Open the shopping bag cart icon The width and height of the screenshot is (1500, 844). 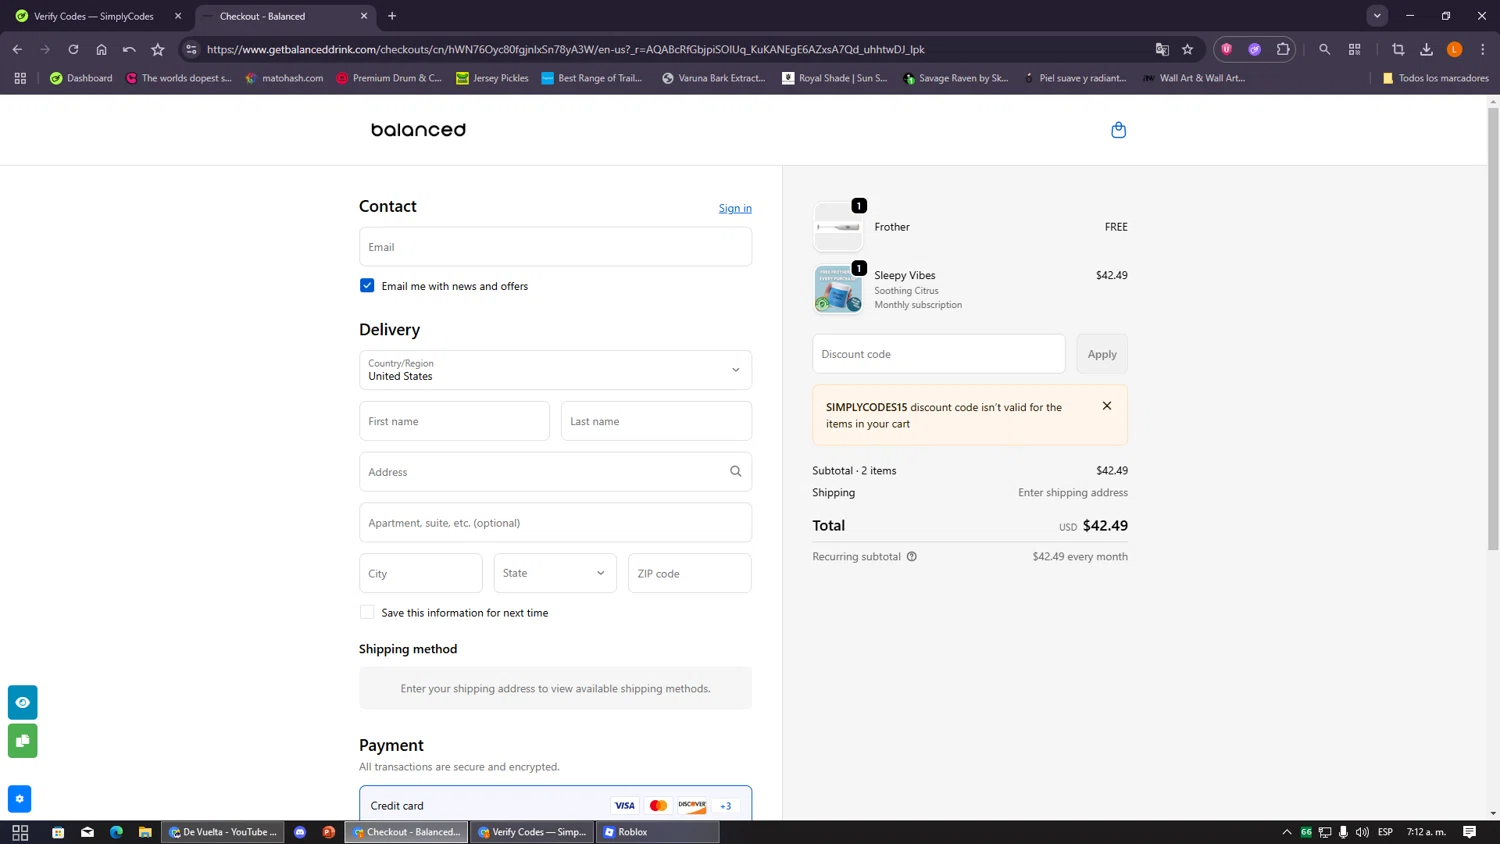click(1118, 130)
